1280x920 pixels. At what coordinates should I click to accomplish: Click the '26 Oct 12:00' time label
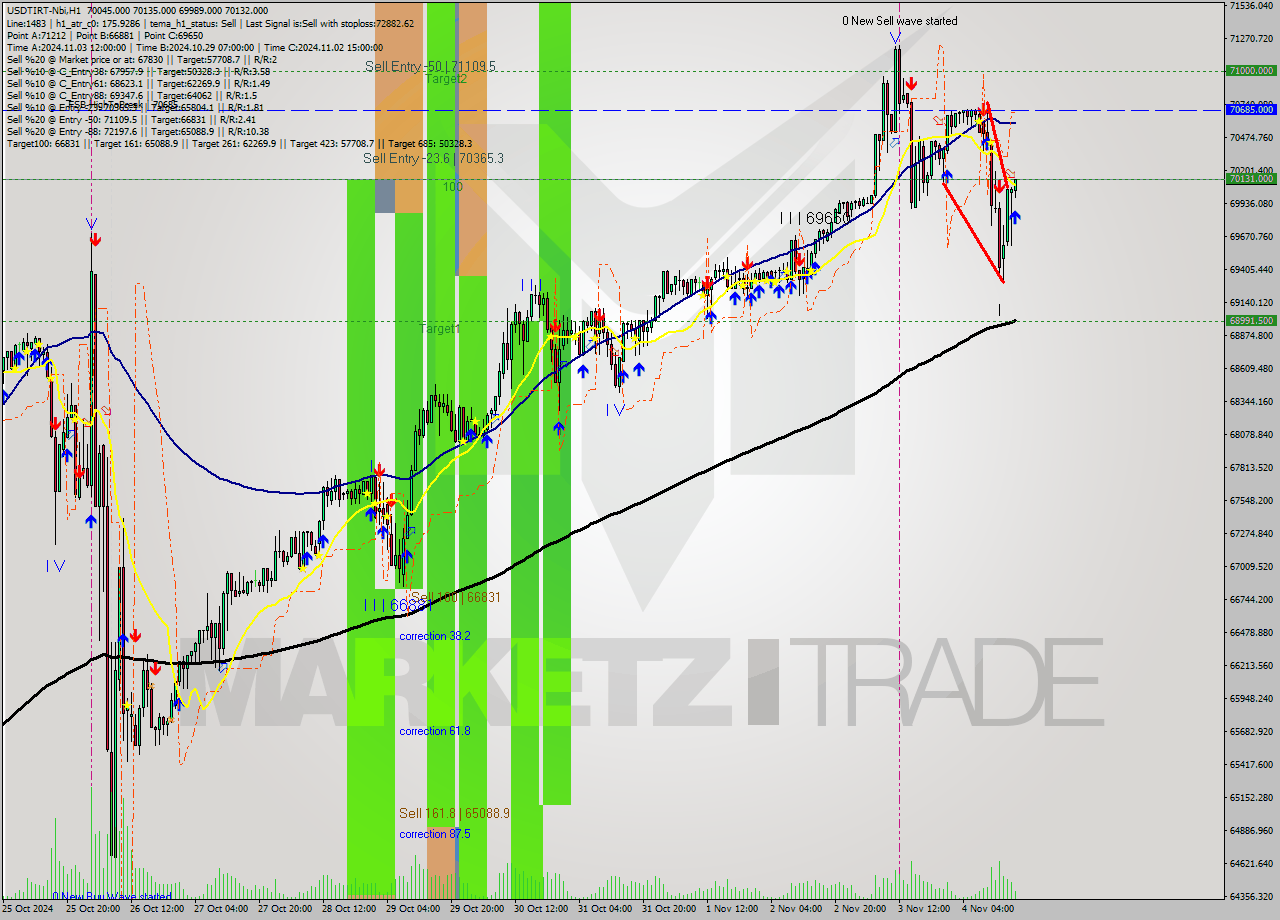[157, 909]
